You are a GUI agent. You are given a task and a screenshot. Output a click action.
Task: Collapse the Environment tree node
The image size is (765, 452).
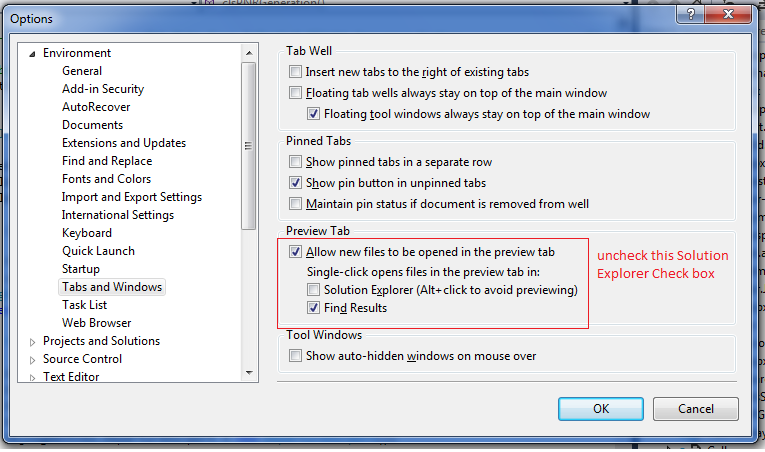click(32, 53)
